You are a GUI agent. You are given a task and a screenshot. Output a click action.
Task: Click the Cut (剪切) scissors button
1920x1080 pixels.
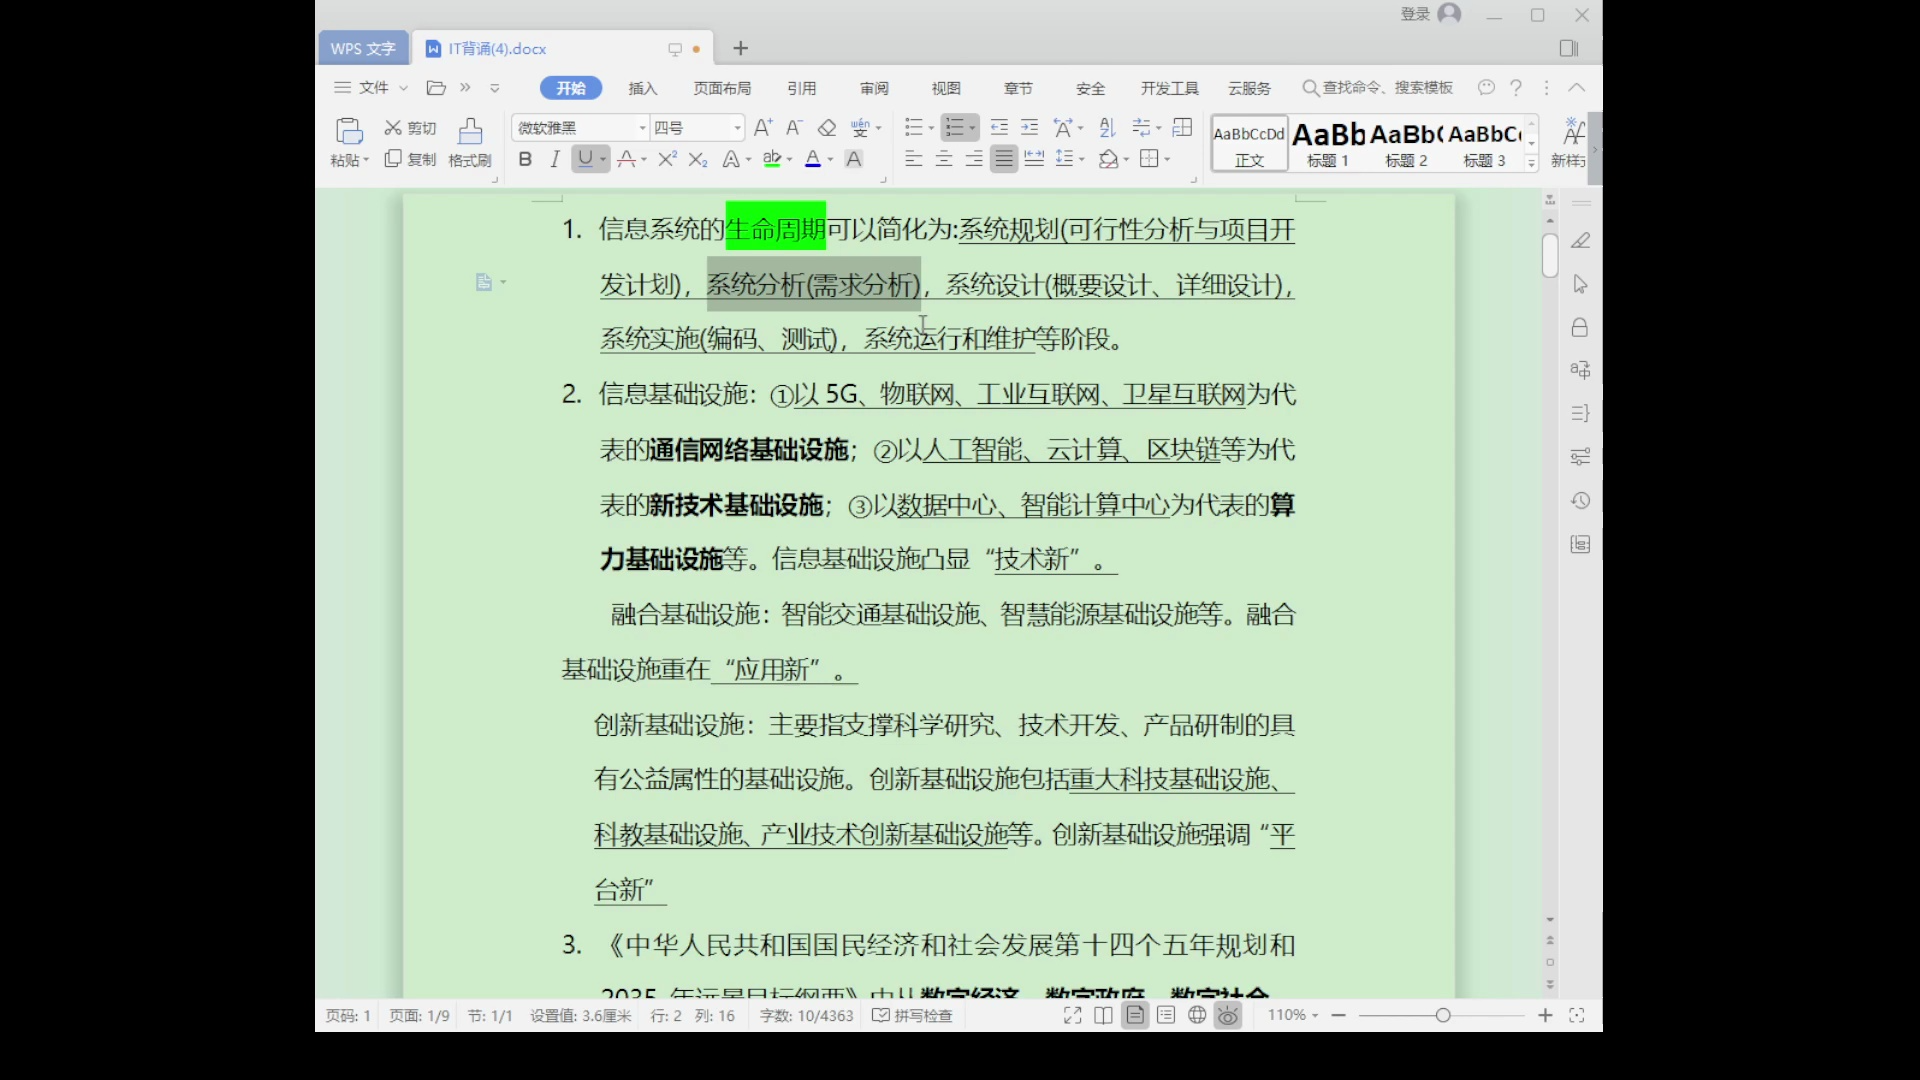coord(410,128)
